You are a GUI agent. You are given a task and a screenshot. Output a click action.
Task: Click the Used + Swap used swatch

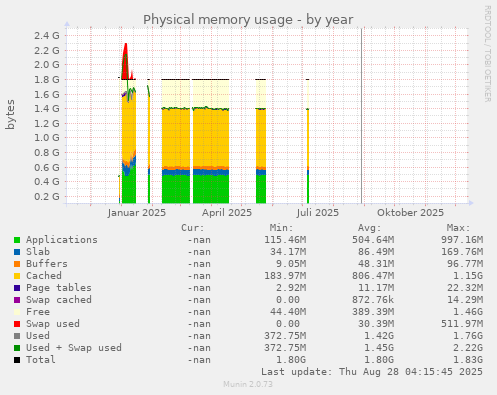click(x=17, y=348)
